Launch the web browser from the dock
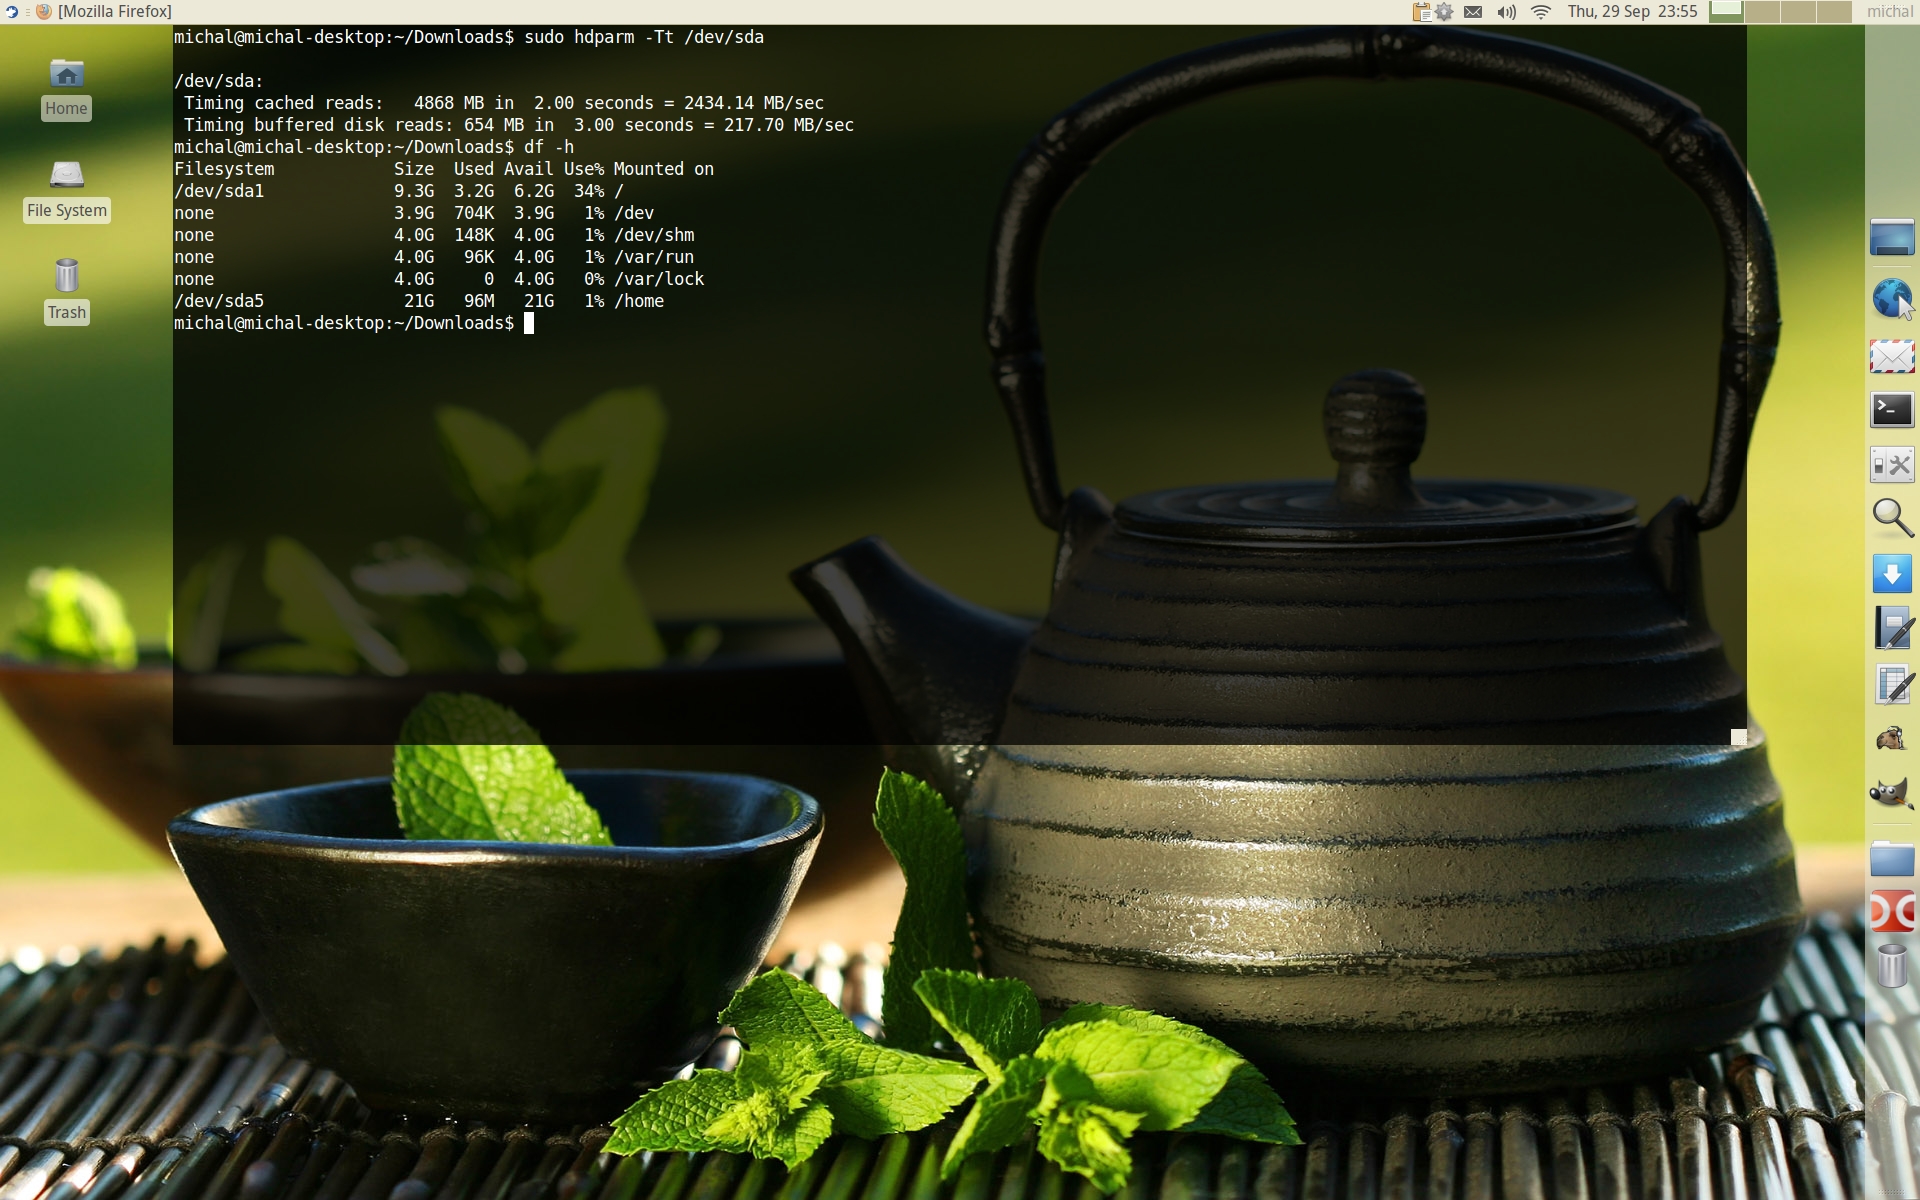Screen dimensions: 1920x1200 click(1892, 298)
